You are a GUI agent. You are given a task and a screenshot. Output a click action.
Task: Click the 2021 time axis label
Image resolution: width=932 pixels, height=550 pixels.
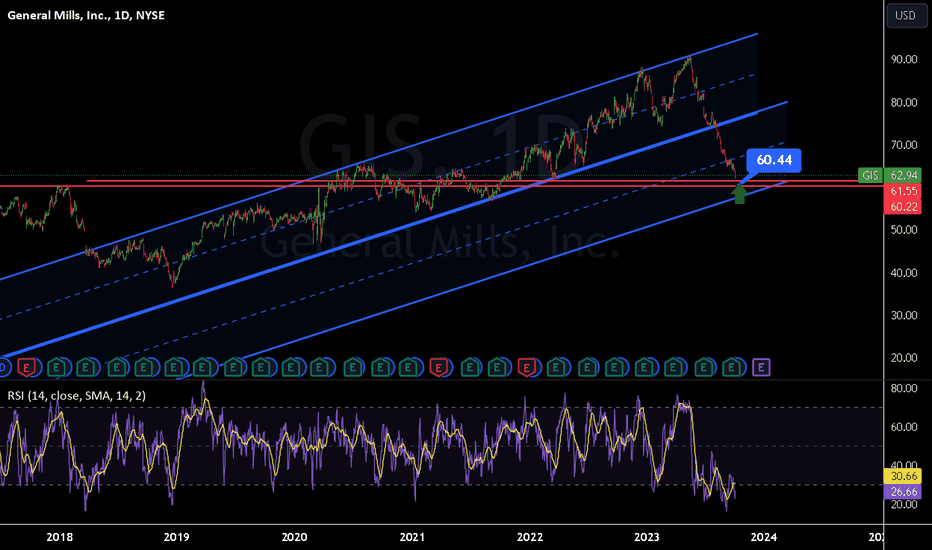click(412, 537)
